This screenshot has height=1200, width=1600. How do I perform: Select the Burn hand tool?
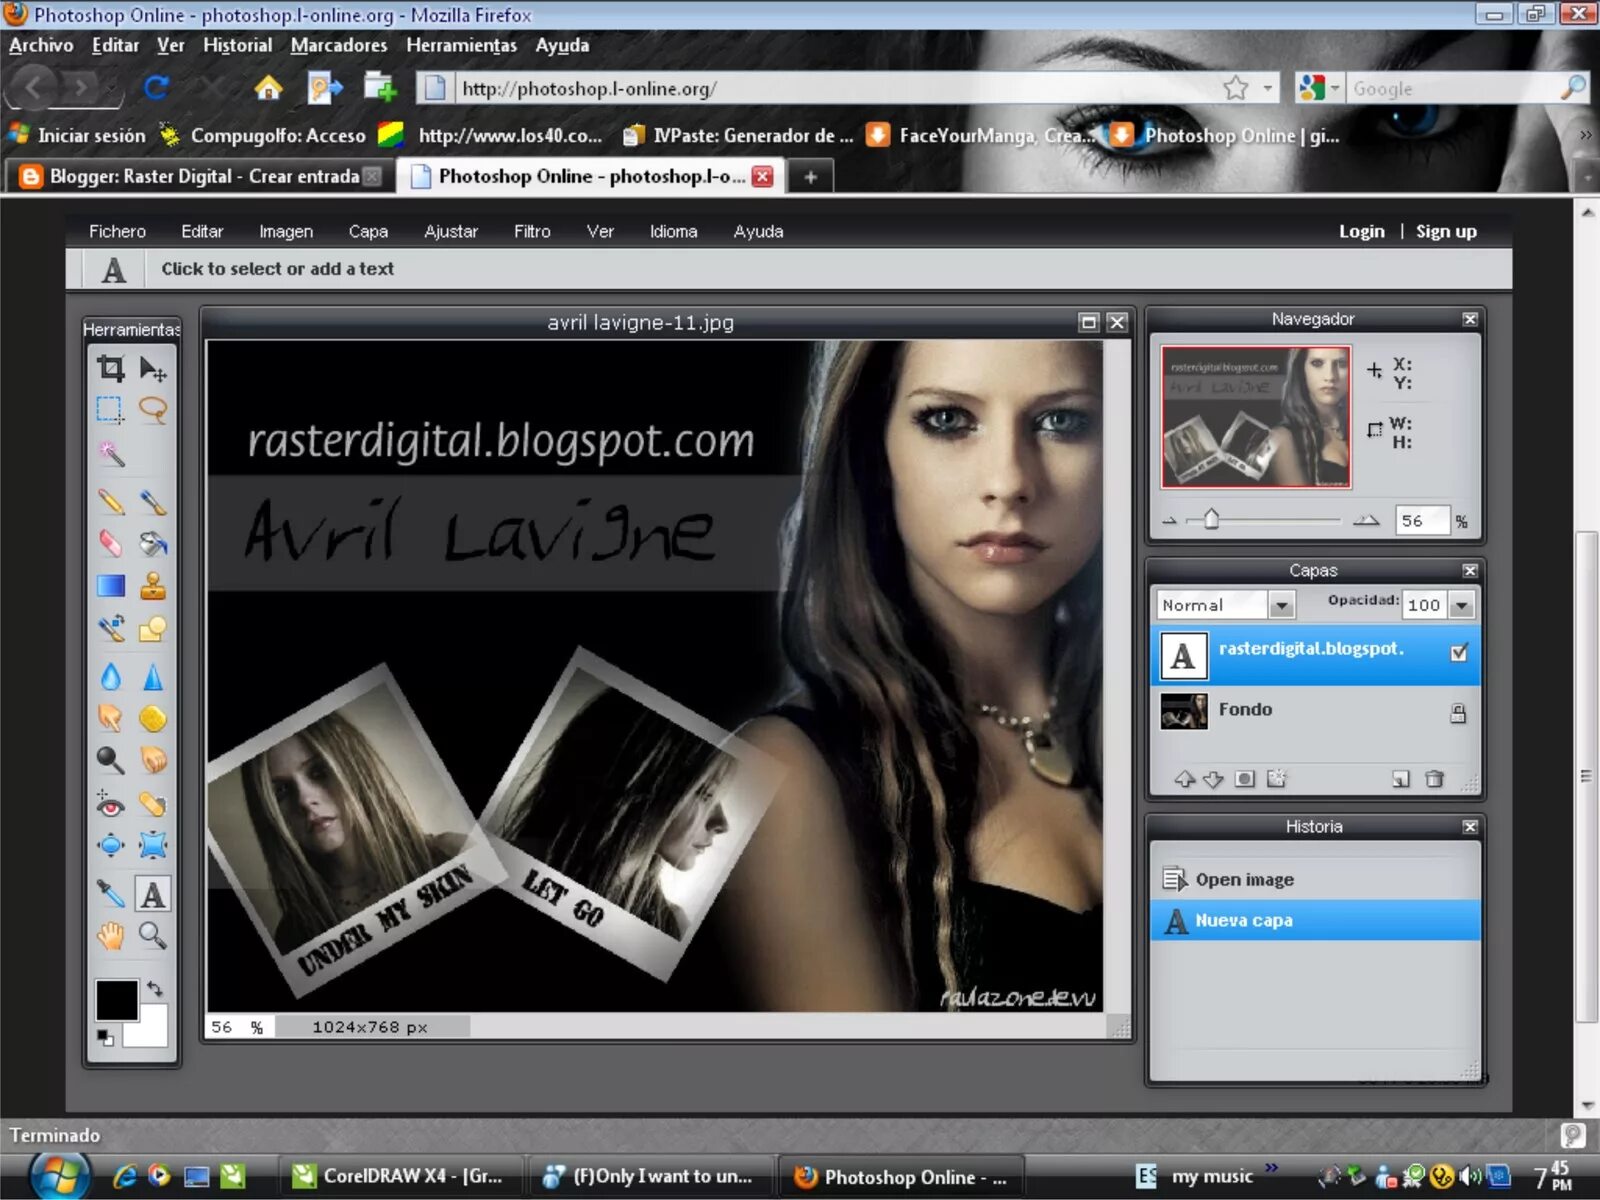(152, 760)
